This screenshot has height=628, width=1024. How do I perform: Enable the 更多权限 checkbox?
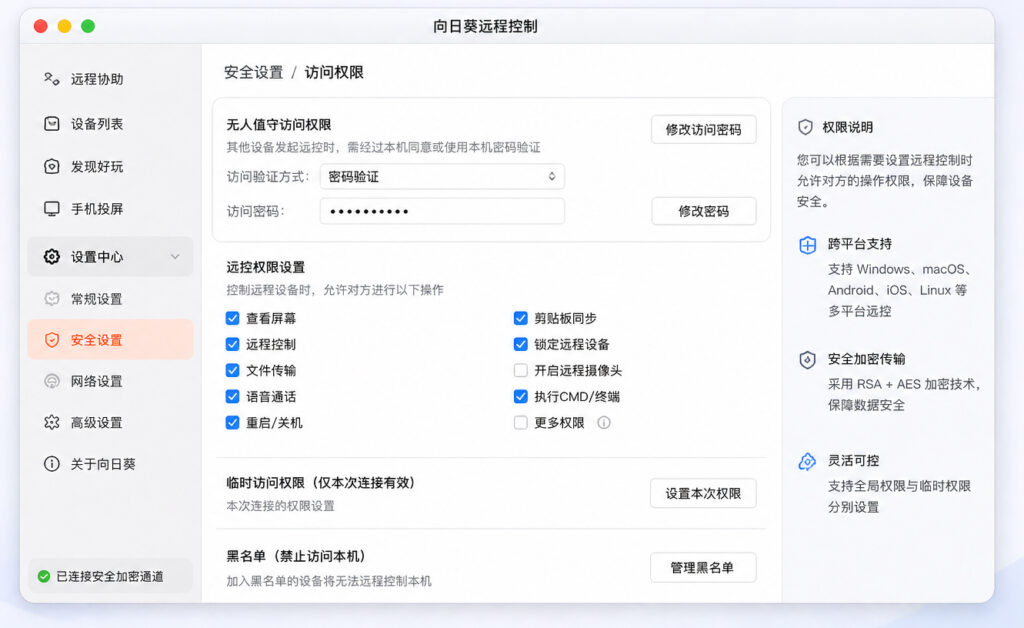tap(520, 422)
